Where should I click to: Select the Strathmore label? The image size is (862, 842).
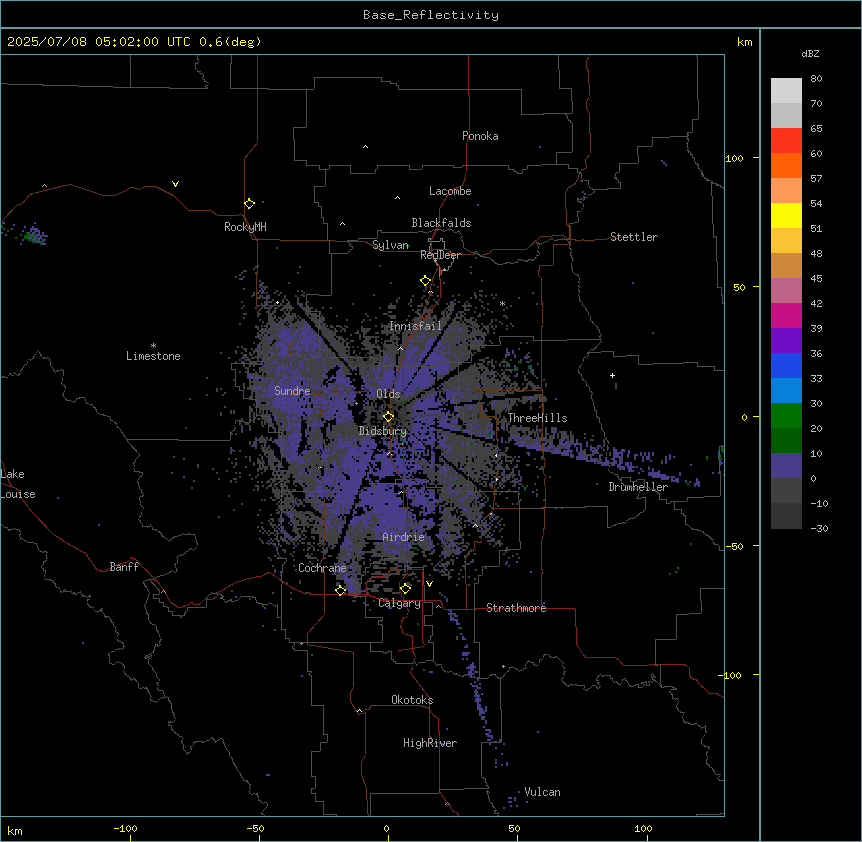[x=516, y=608]
